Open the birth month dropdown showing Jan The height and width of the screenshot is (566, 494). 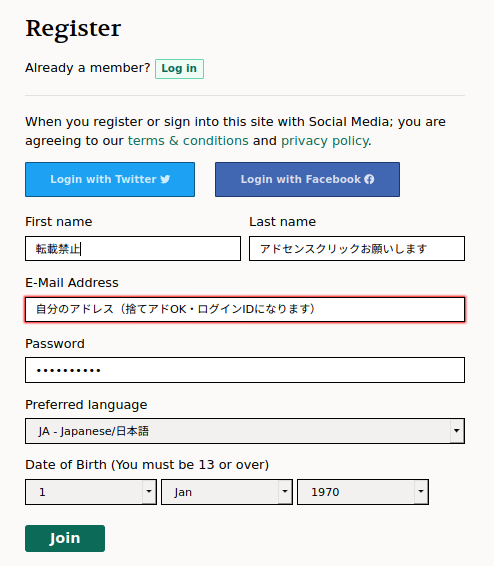[227, 492]
